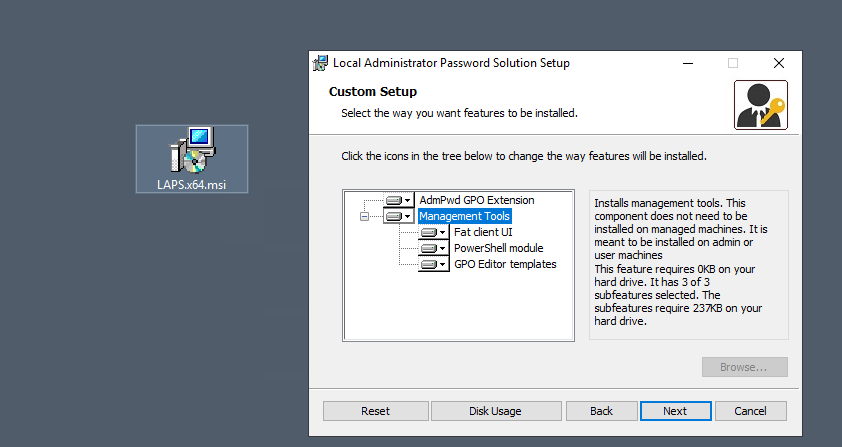Select the PowerShell module subfeature
842x447 pixels.
pos(498,248)
